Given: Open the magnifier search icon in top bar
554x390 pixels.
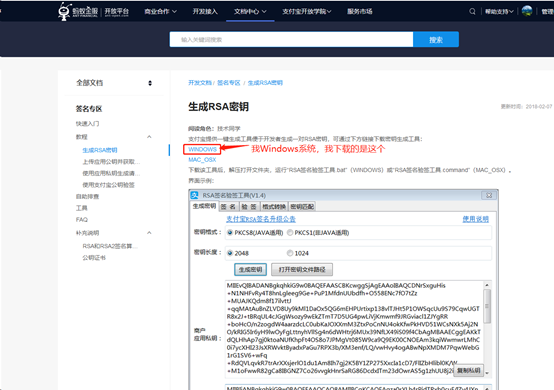Looking at the screenshot, I should coord(472,12).
